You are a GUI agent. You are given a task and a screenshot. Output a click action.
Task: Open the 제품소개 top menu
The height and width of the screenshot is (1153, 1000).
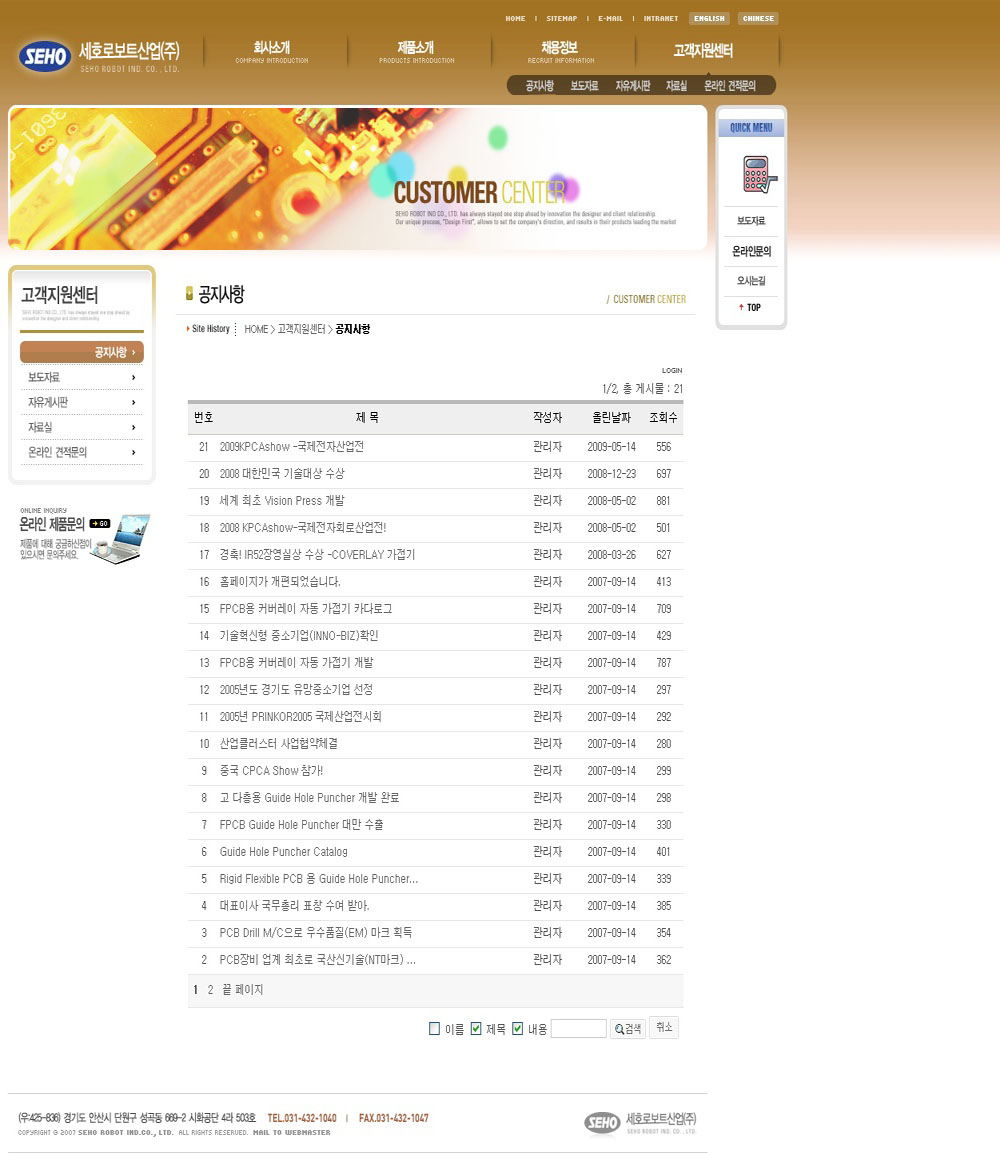pyautogui.click(x=416, y=51)
